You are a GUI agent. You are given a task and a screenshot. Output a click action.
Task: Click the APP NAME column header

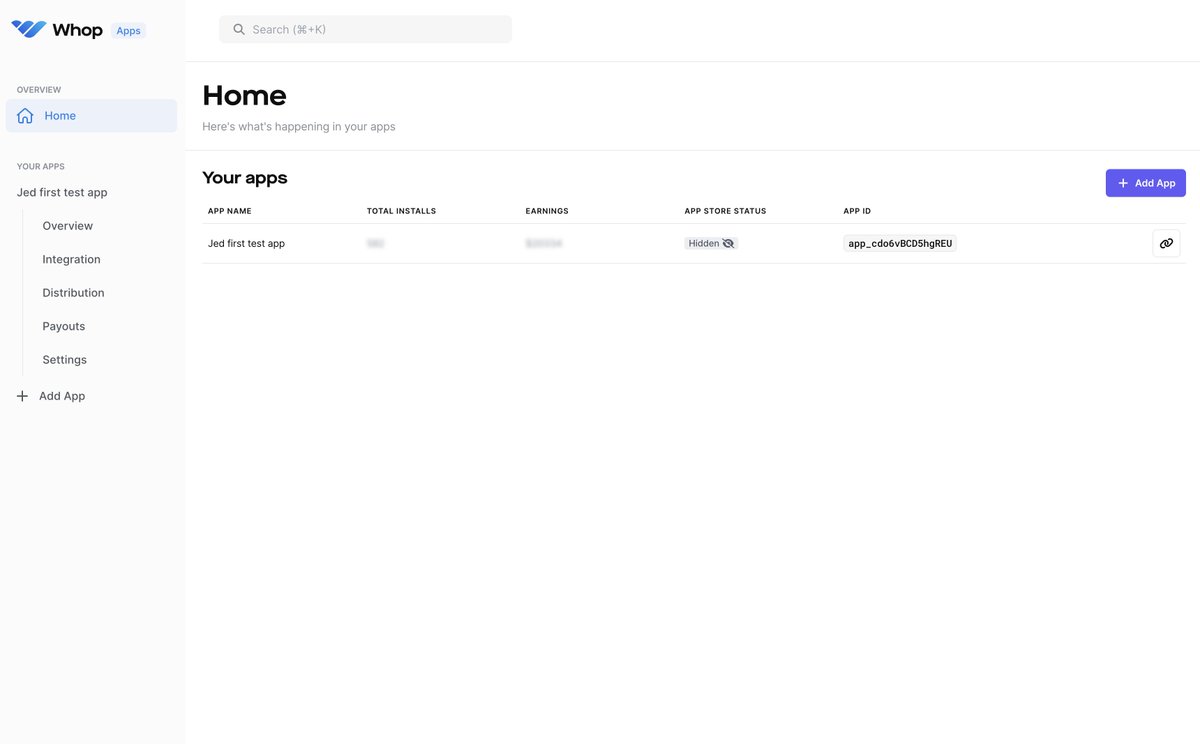[x=230, y=211]
